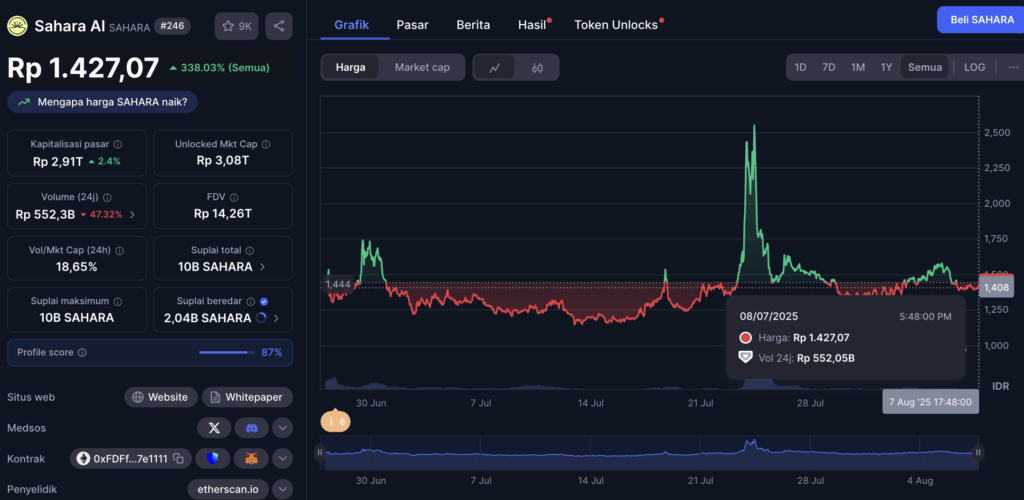
Task: Set chart range to 7D
Action: pyautogui.click(x=829, y=67)
